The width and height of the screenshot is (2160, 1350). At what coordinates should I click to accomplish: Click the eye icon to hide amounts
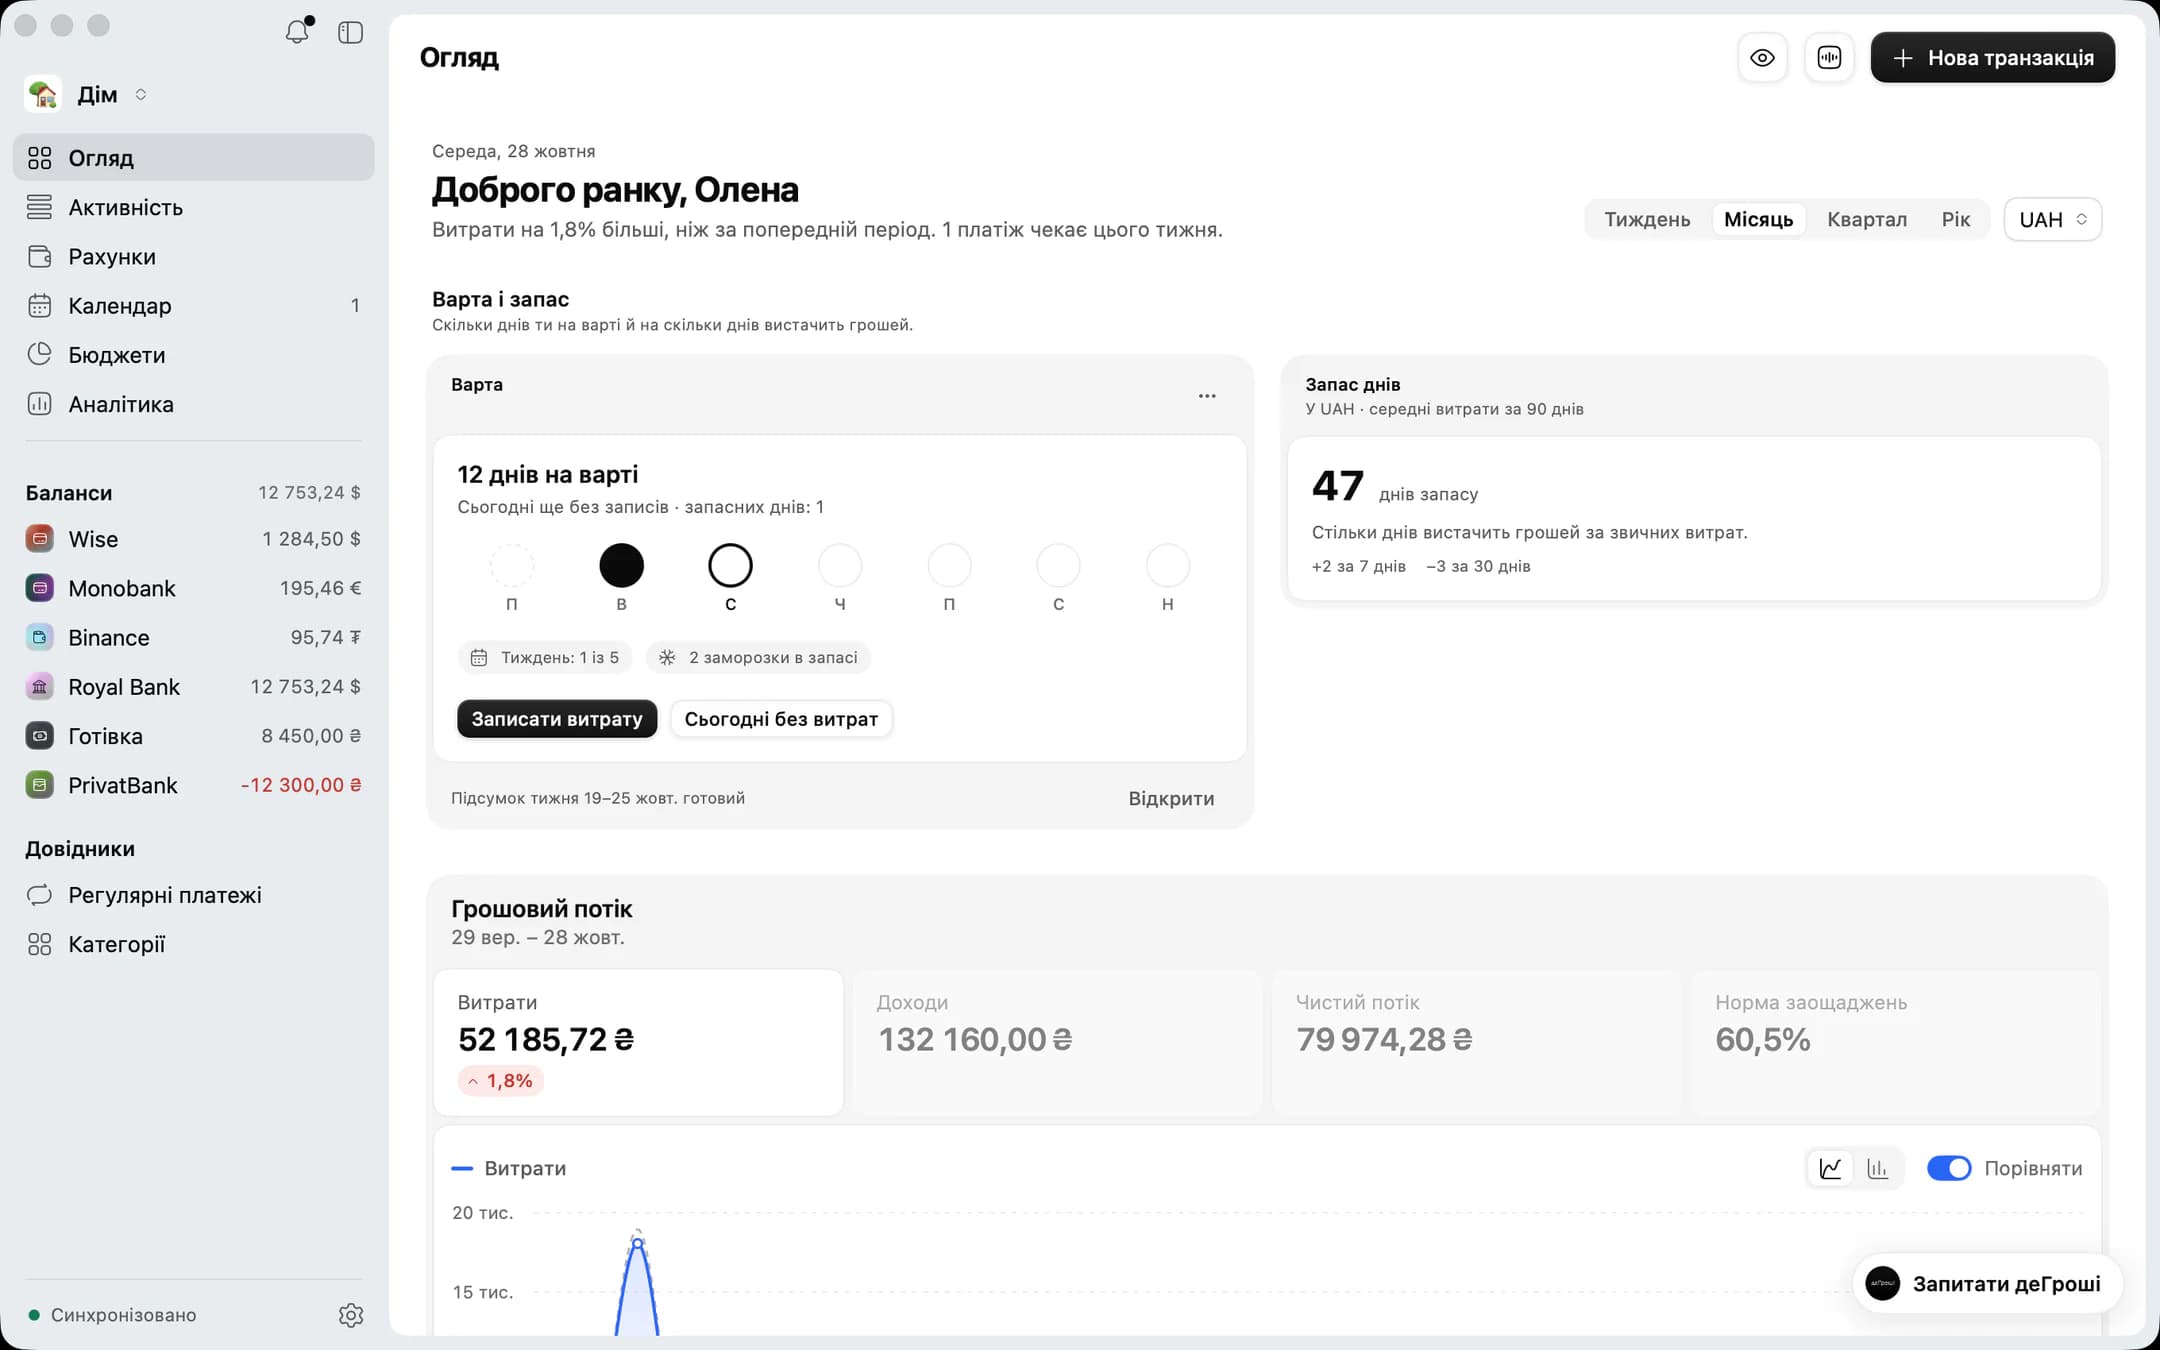pos(1762,58)
